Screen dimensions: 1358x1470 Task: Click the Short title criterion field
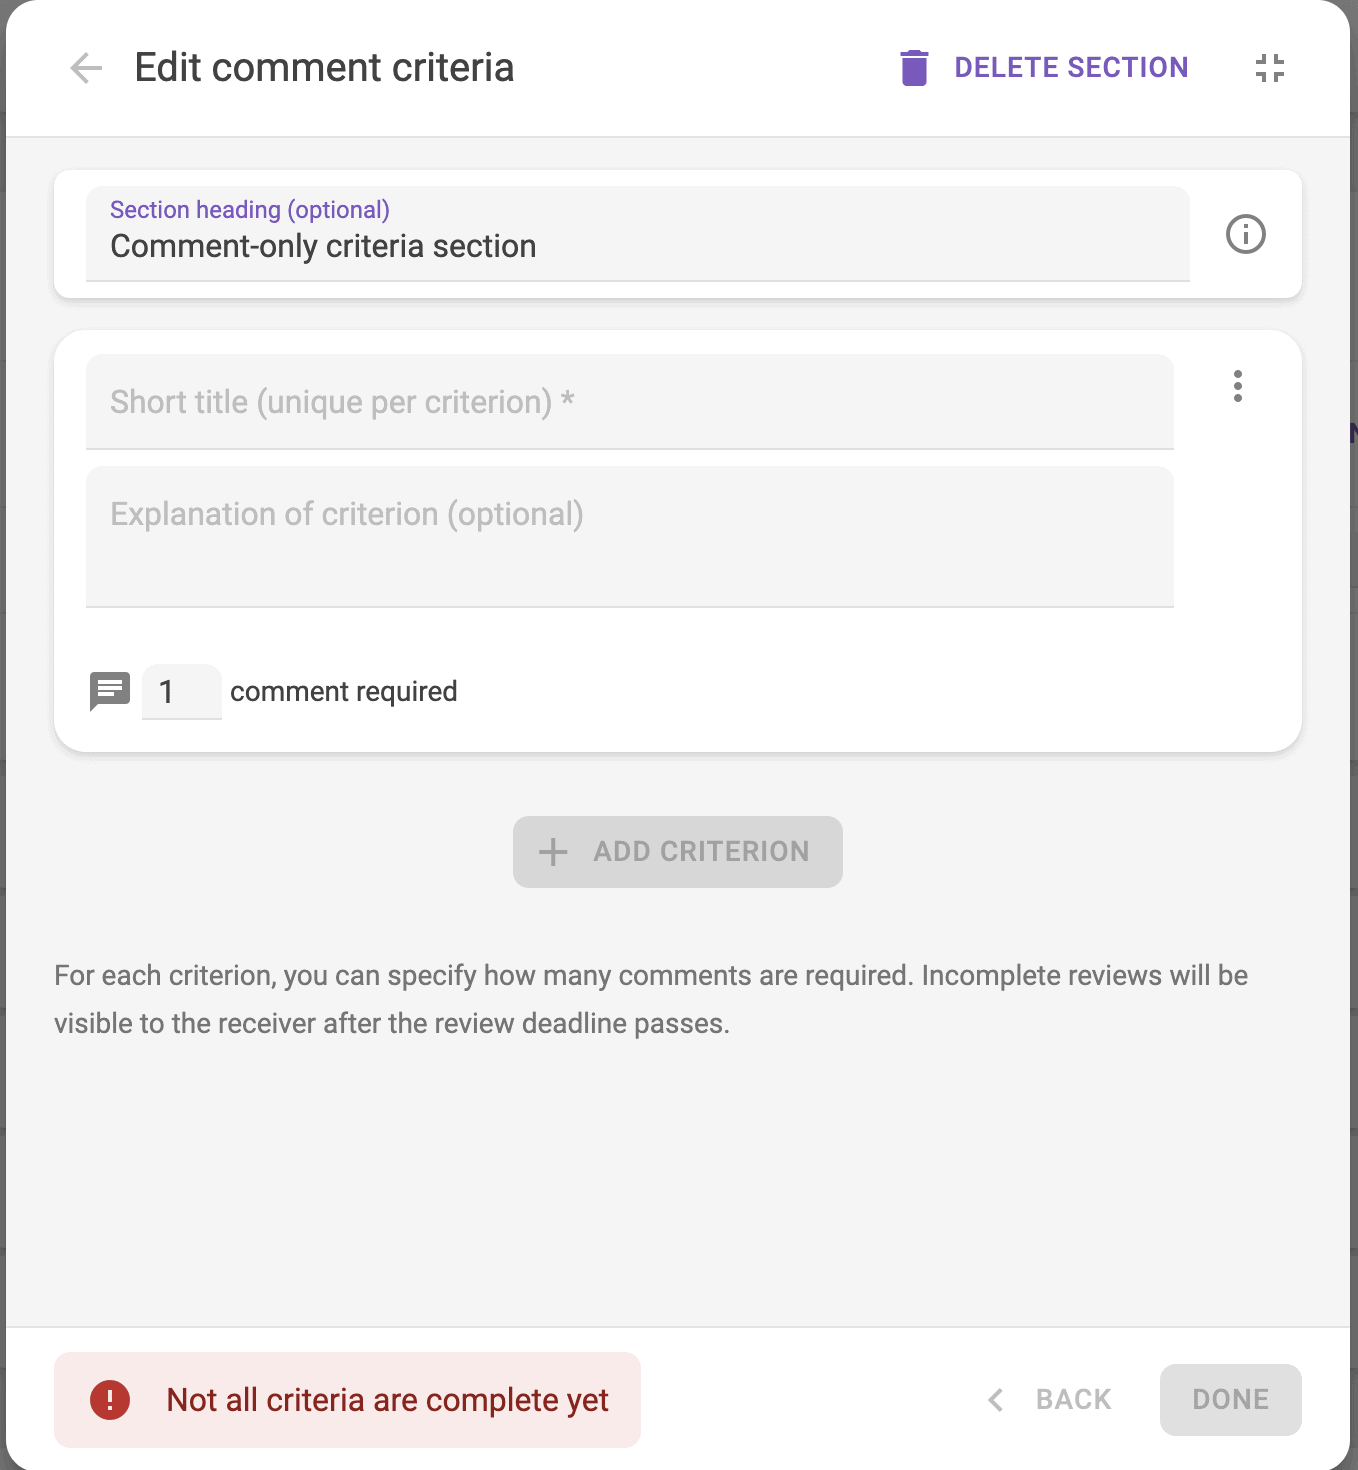tap(629, 402)
